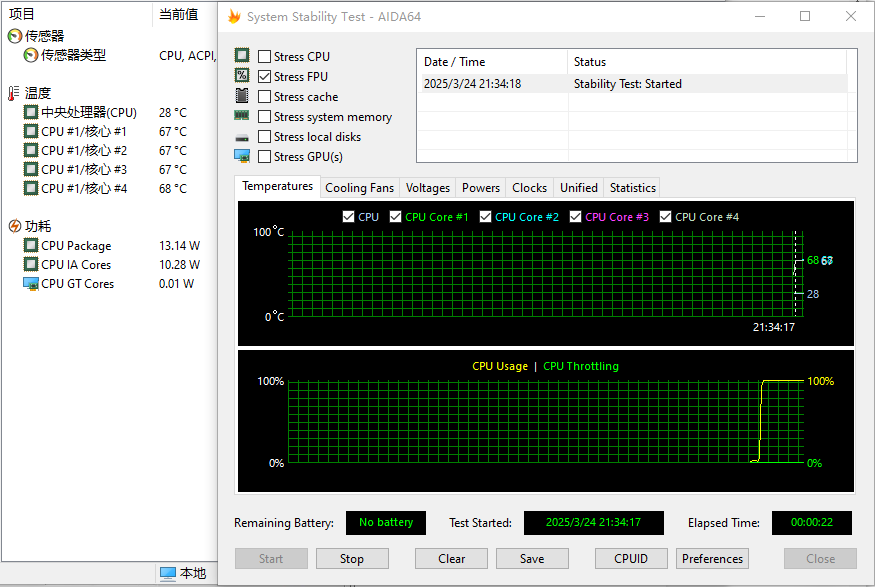Click the local disks drive icon
This screenshot has width=875, height=587.
[240, 136]
